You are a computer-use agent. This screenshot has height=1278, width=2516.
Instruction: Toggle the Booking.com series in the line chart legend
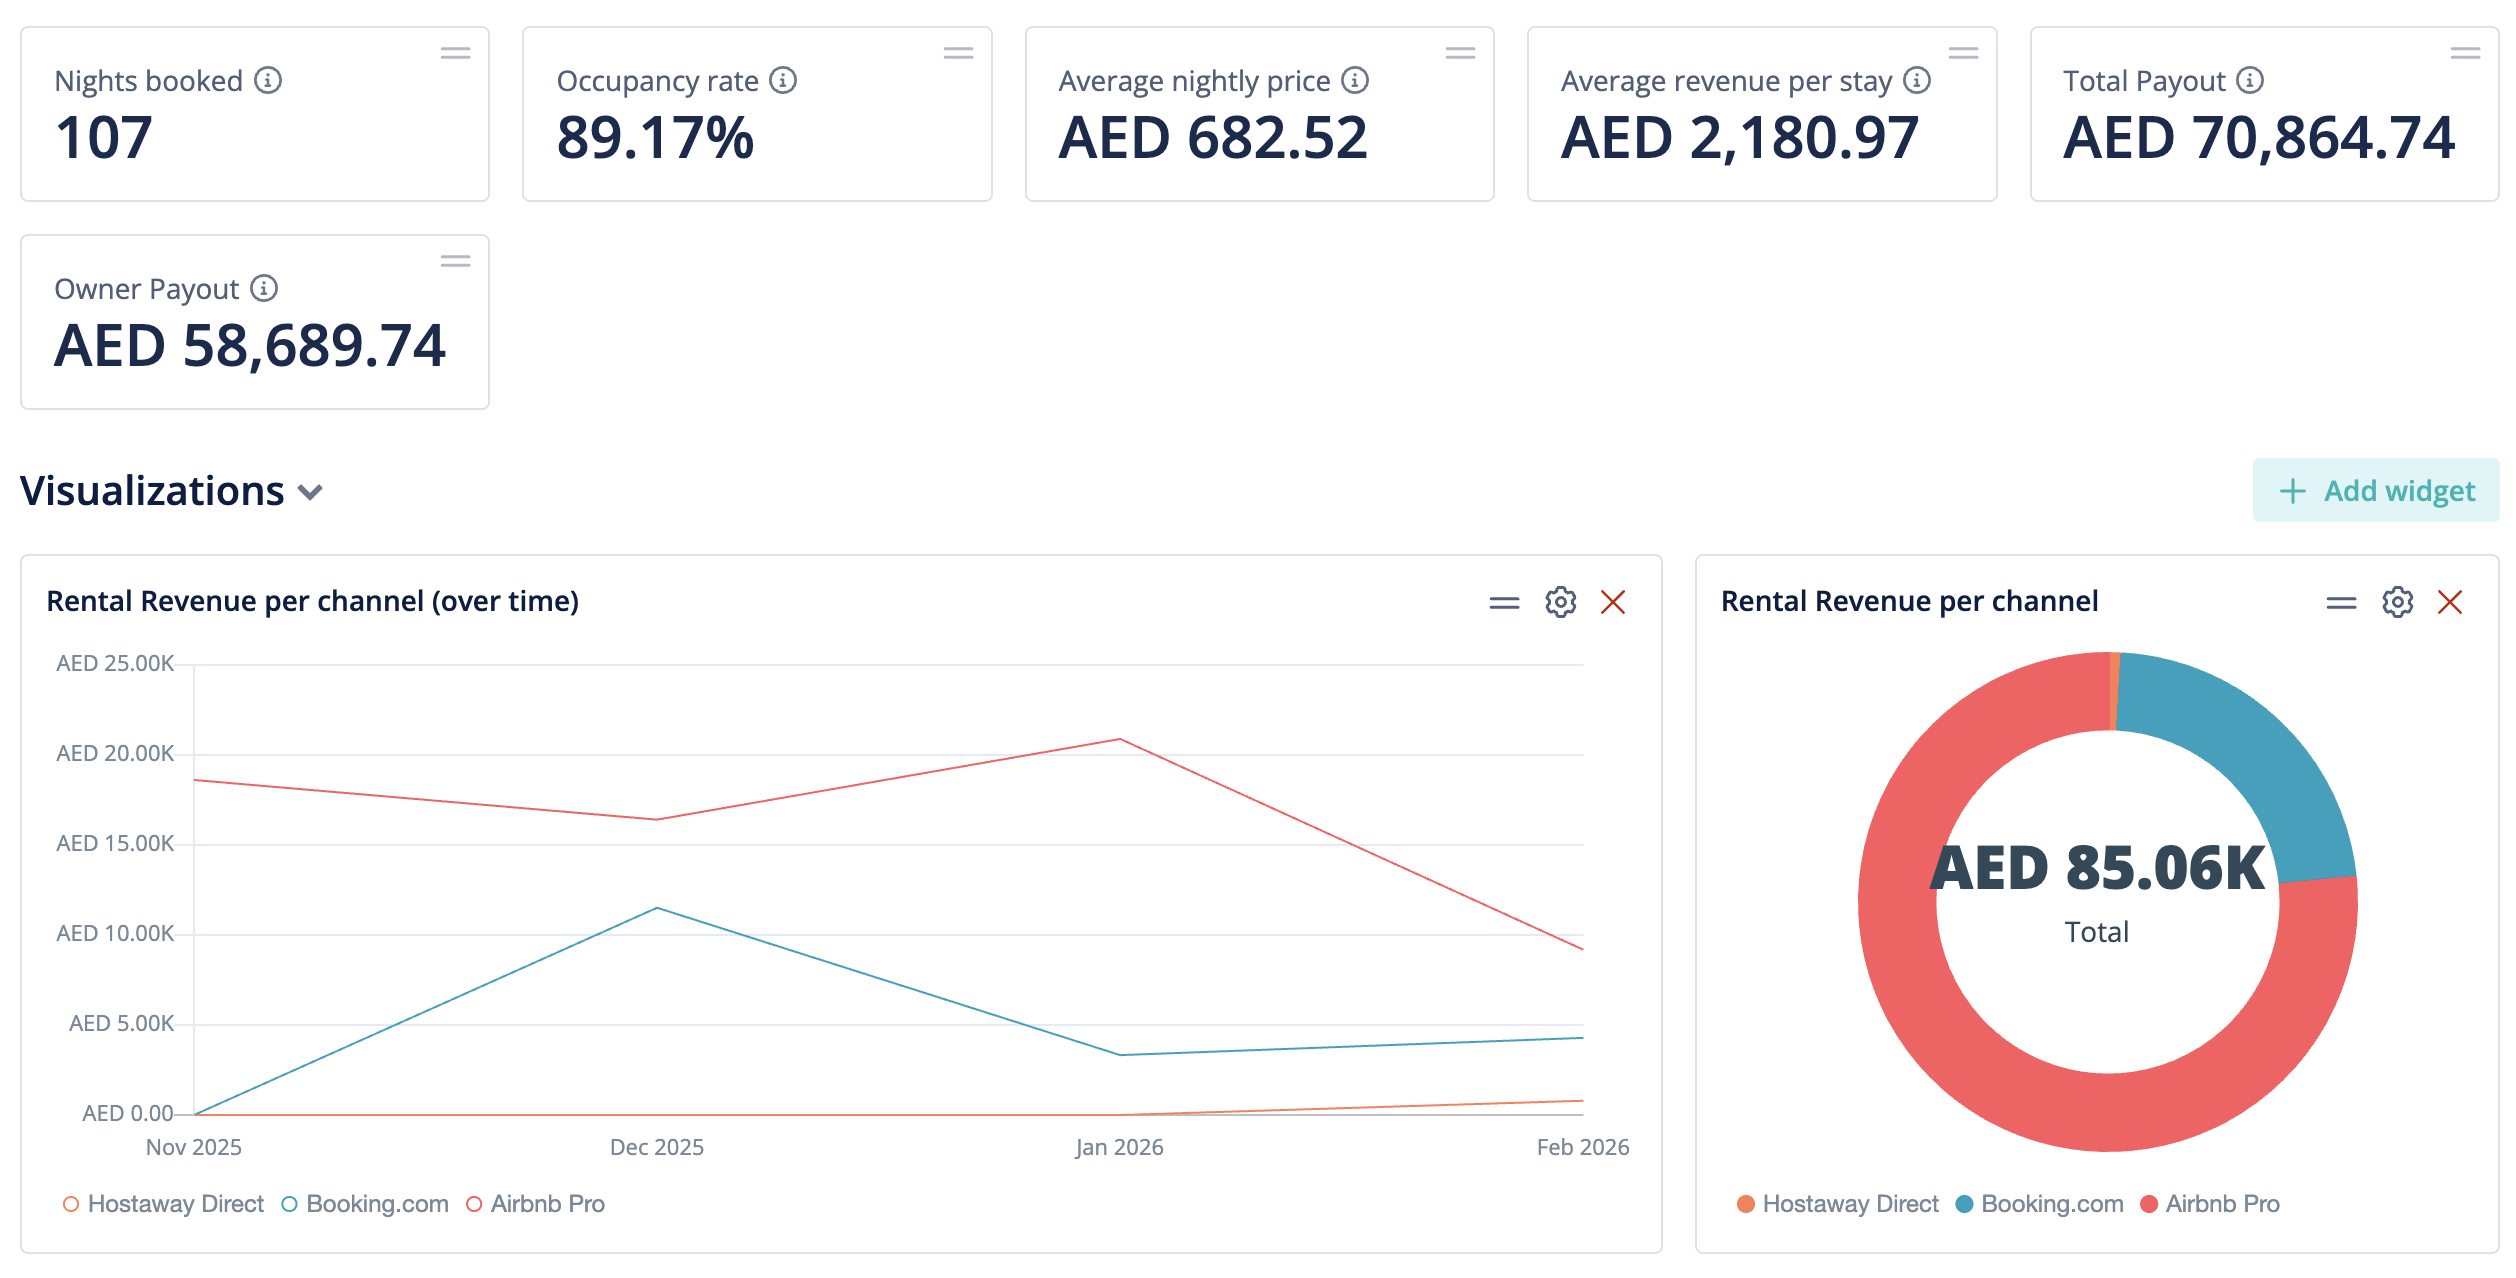tap(377, 1204)
